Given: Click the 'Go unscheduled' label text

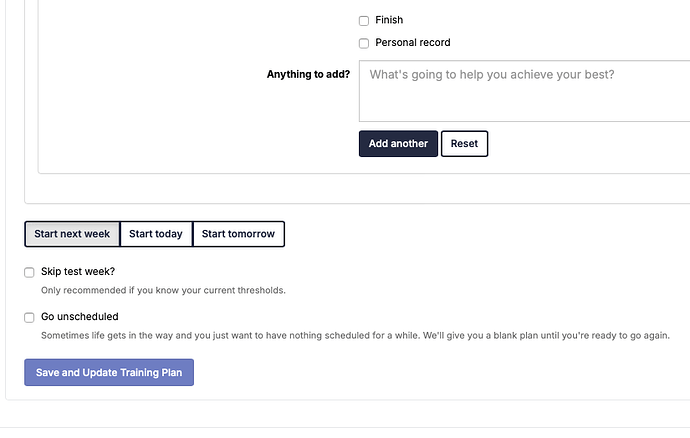Looking at the screenshot, I should [x=80, y=317].
